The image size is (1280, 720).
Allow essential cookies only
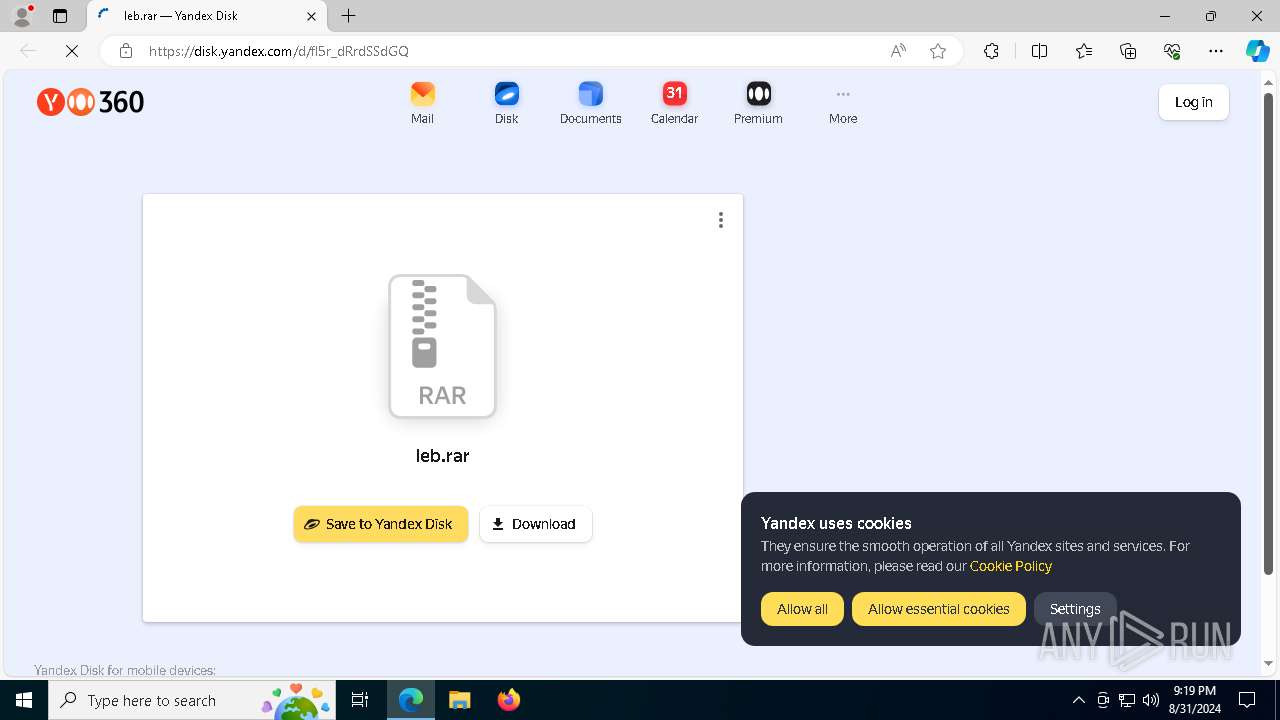938,609
